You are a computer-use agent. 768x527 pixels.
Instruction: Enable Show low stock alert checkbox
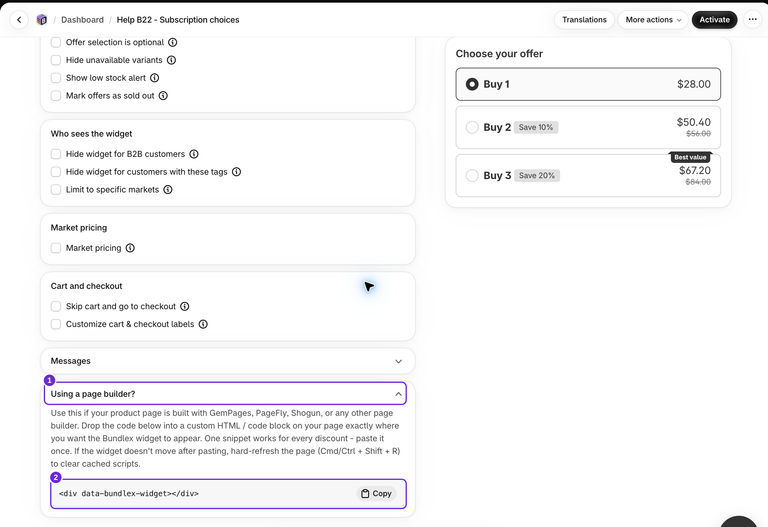coord(56,78)
